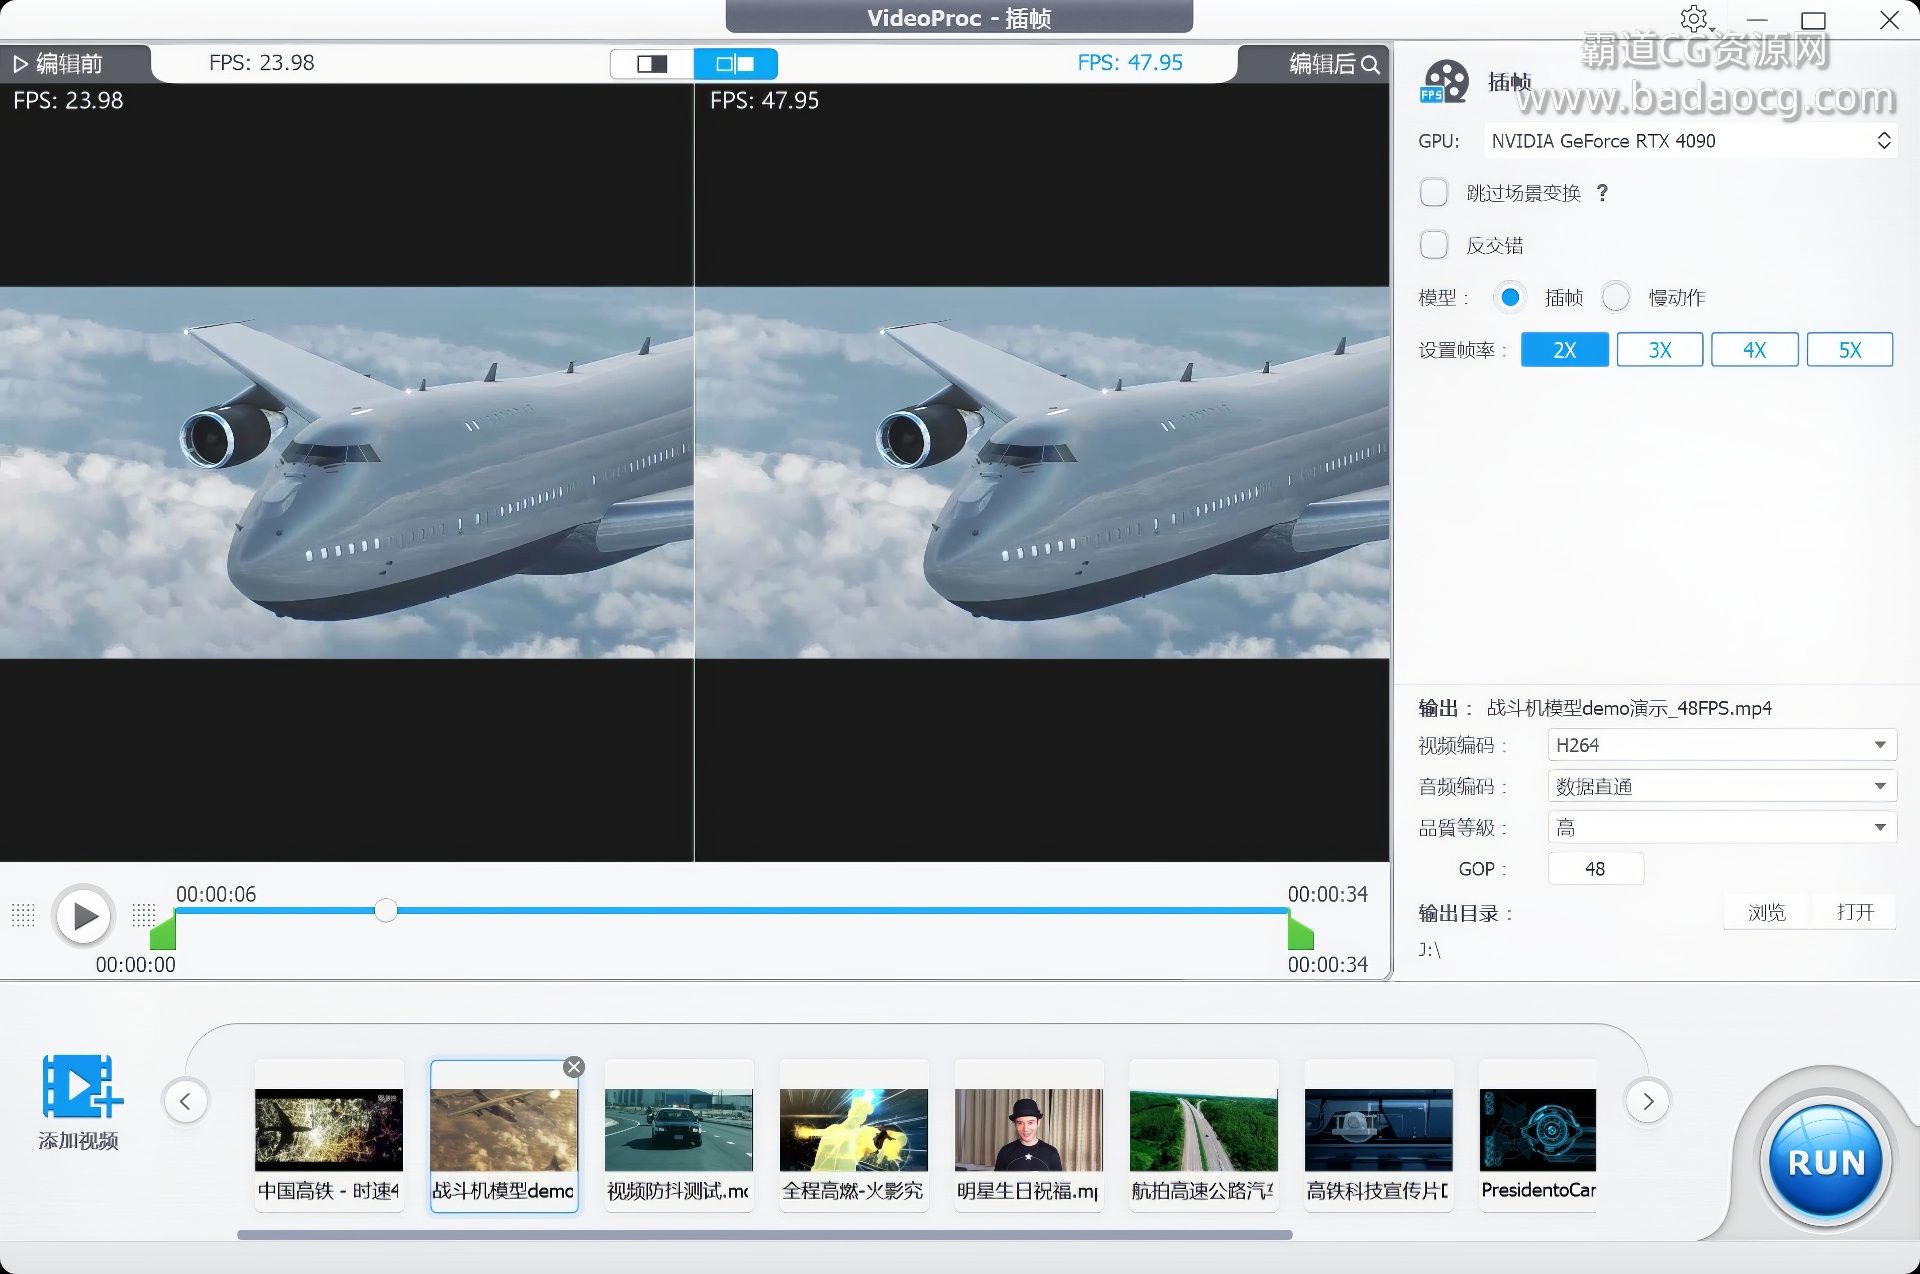1920x1274 pixels.
Task: Click the dotted grip left of play button
Action: coord(23,914)
